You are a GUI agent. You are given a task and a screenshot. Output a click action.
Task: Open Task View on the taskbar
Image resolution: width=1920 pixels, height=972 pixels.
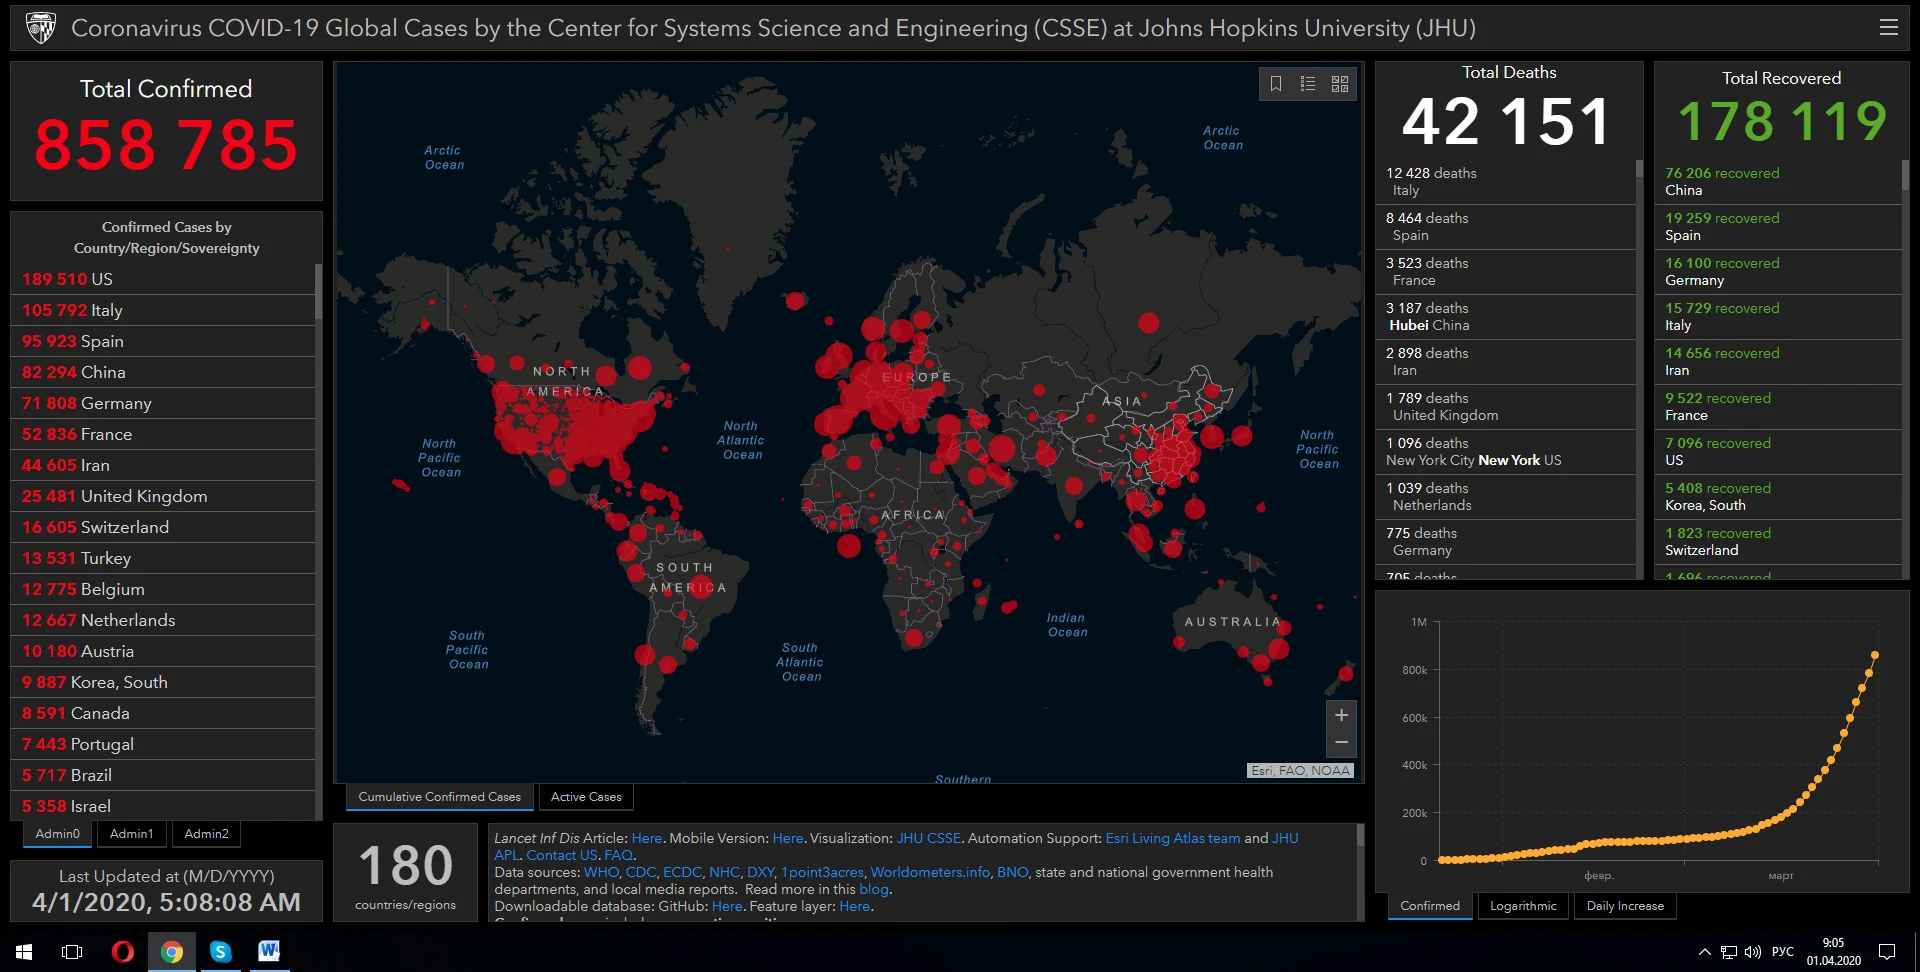[72, 952]
